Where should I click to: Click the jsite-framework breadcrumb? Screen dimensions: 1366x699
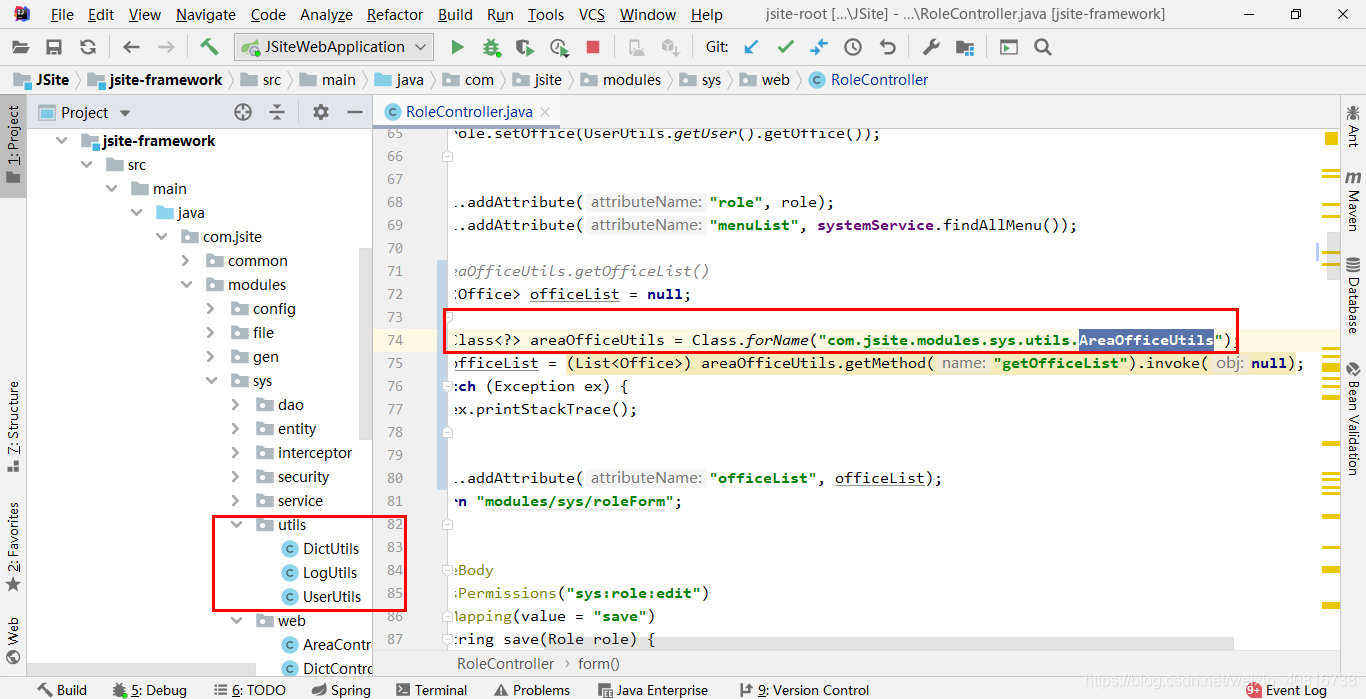tap(155, 80)
